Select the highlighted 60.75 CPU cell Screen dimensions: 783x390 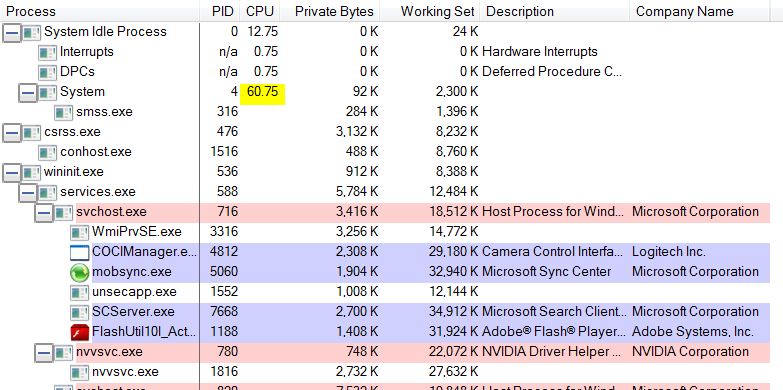tap(263, 92)
